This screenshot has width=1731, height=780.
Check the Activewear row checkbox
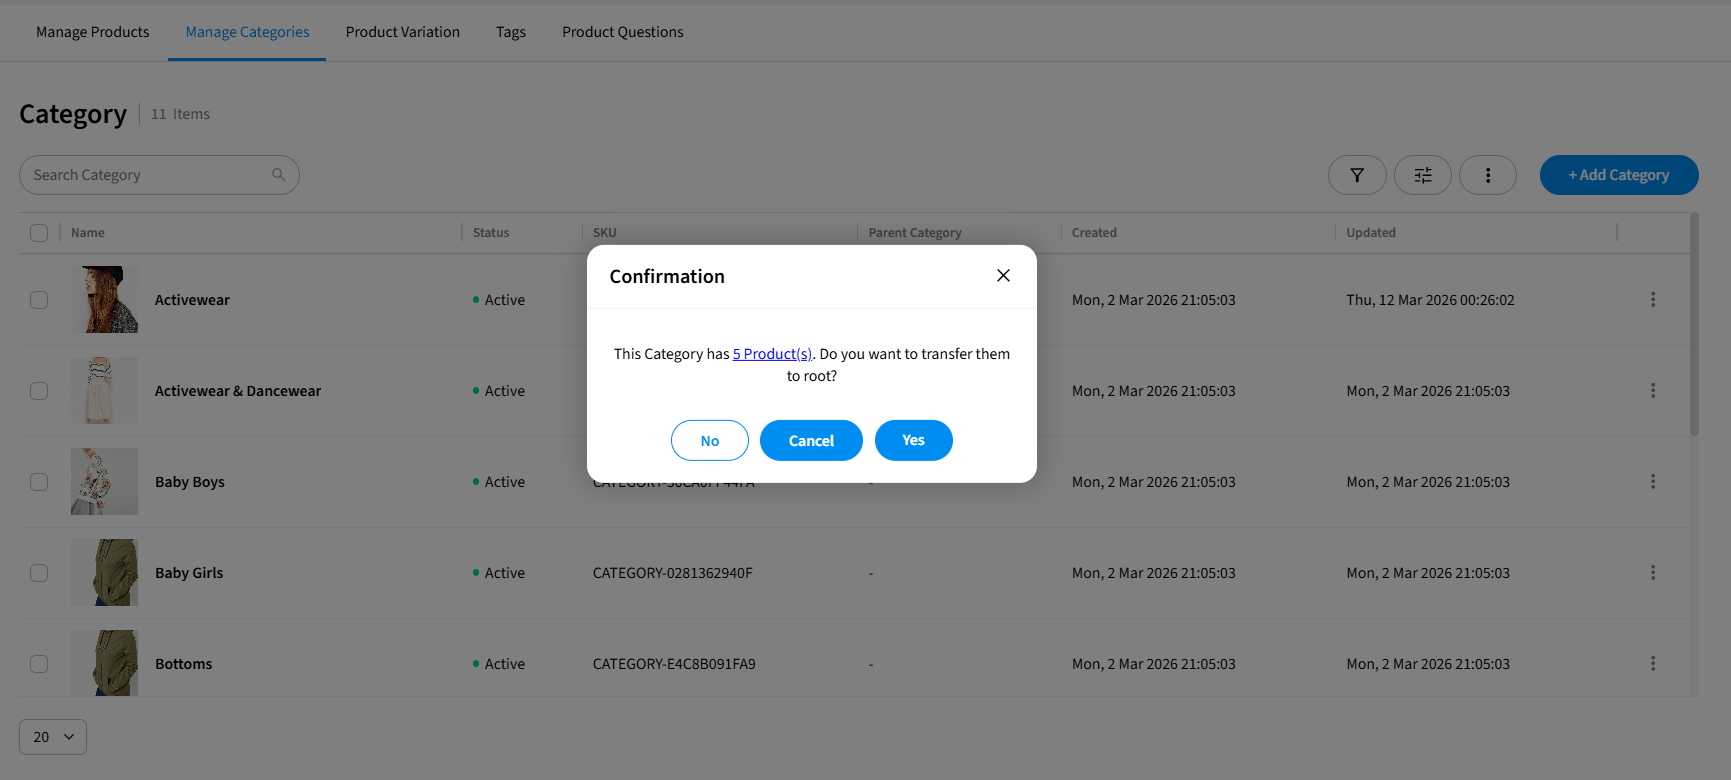click(39, 300)
